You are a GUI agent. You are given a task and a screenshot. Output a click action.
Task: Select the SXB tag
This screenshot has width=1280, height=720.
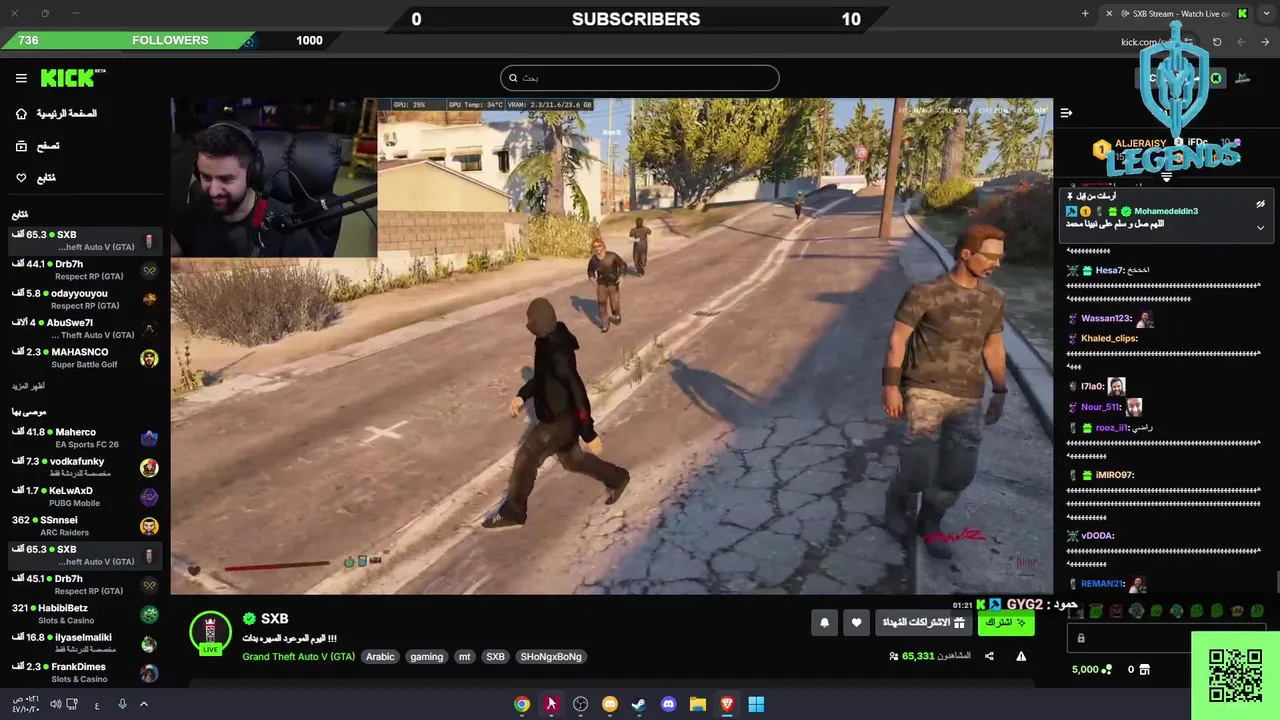pyautogui.click(x=495, y=657)
